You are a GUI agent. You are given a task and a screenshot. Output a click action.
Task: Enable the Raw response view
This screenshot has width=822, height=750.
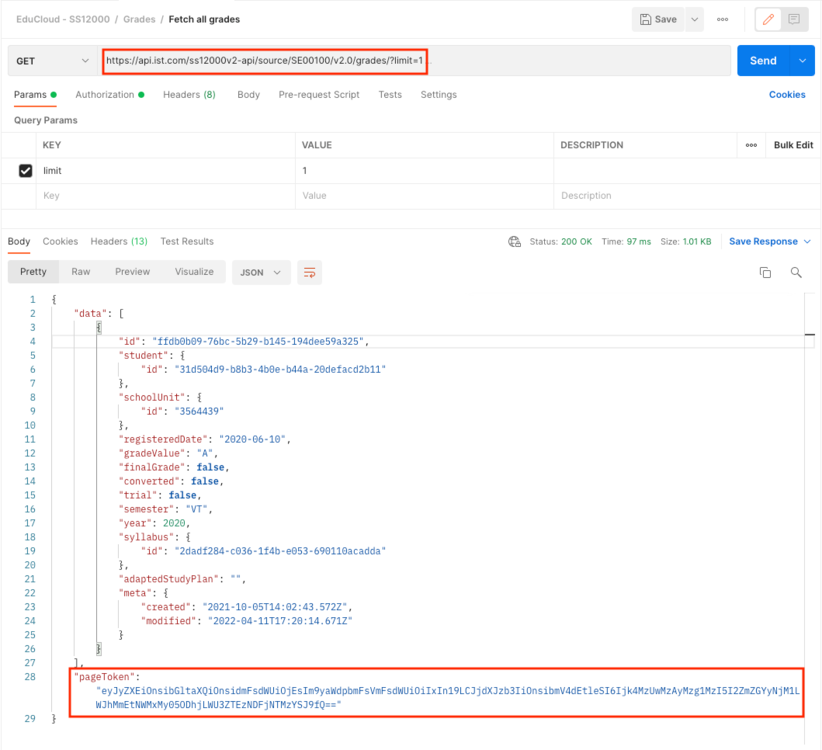(80, 271)
